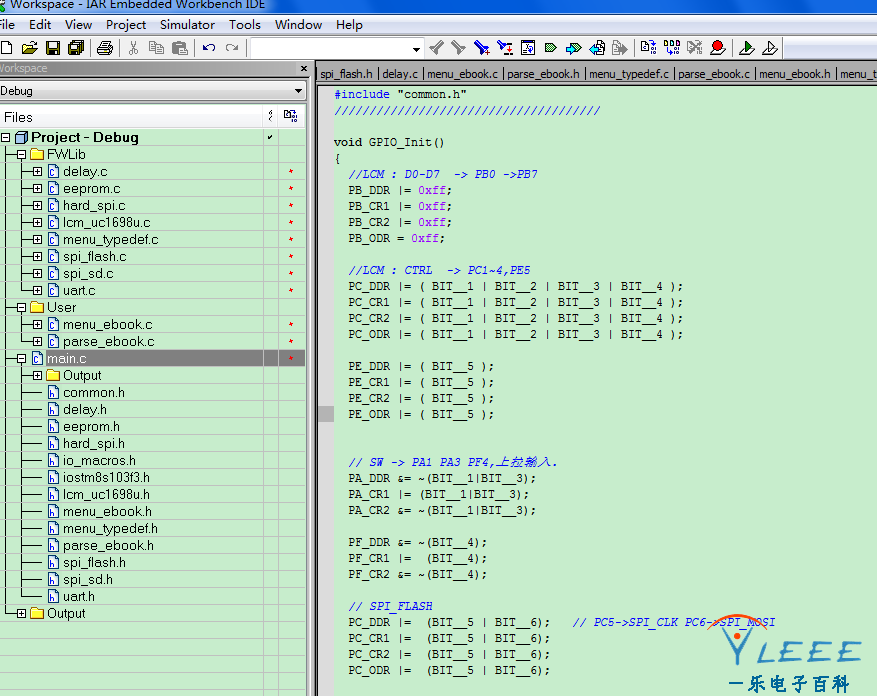Image resolution: width=877 pixels, height=696 pixels.
Task: Click Debug without Downloading icon
Action: [x=769, y=48]
